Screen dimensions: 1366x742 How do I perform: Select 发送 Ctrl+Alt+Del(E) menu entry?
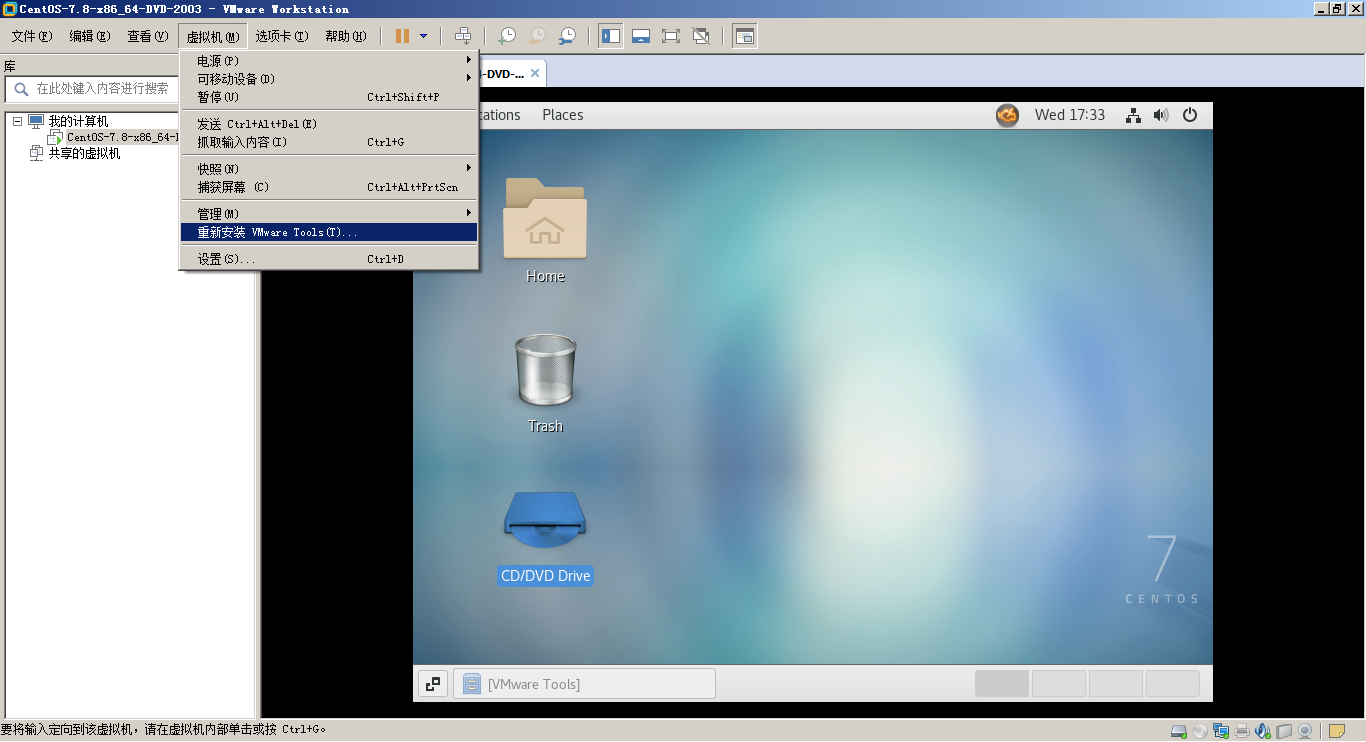click(x=329, y=124)
